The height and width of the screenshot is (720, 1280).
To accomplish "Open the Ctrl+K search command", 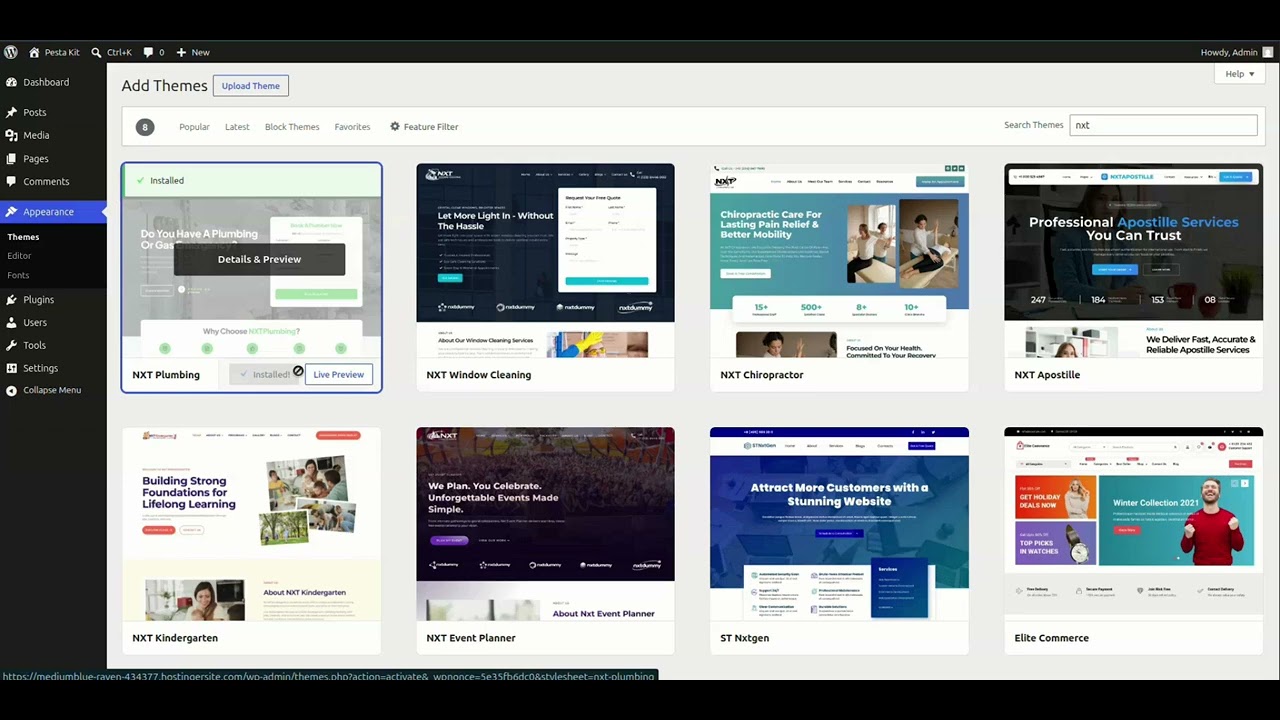I will click(111, 52).
